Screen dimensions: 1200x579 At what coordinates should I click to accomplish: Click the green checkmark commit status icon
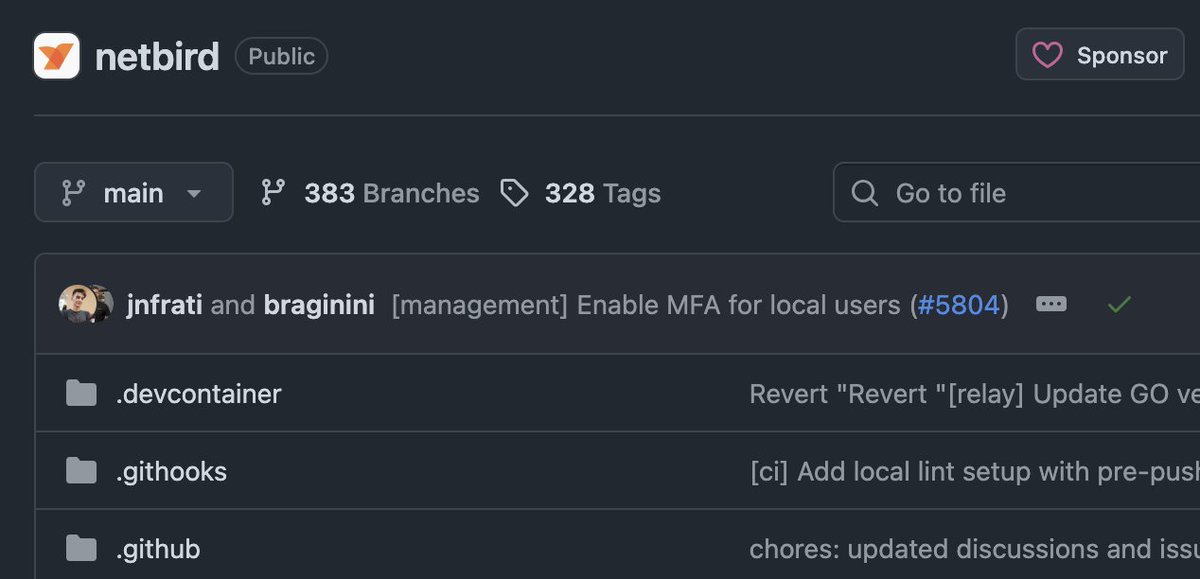coord(1119,304)
